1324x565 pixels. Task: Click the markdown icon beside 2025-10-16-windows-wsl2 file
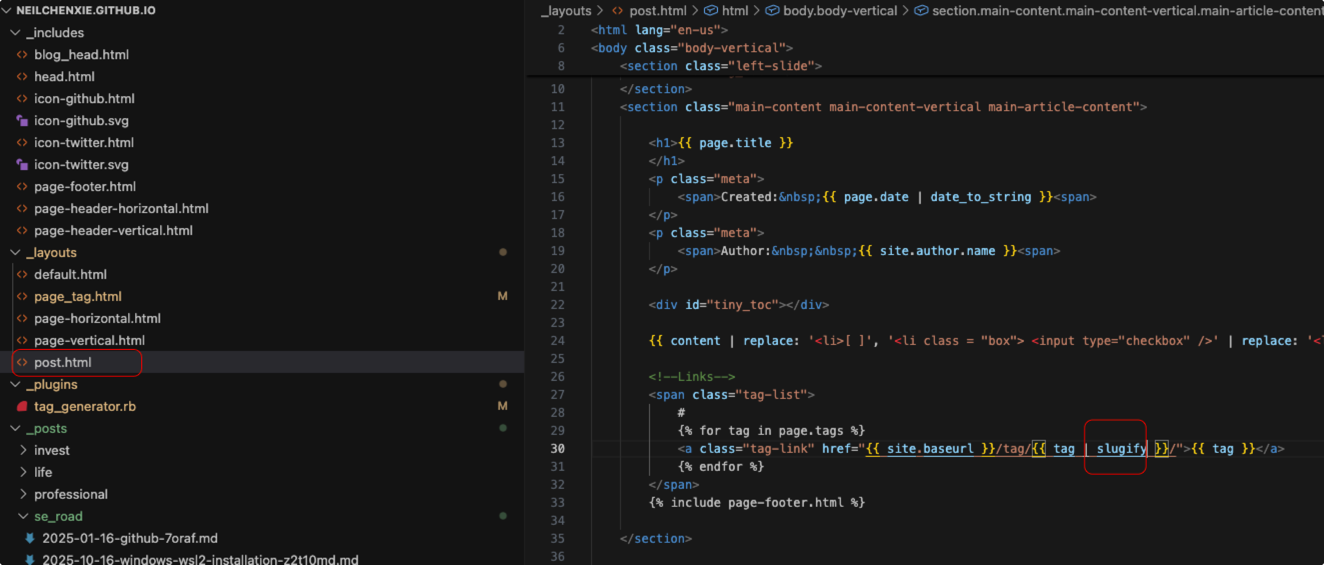[x=30, y=561]
